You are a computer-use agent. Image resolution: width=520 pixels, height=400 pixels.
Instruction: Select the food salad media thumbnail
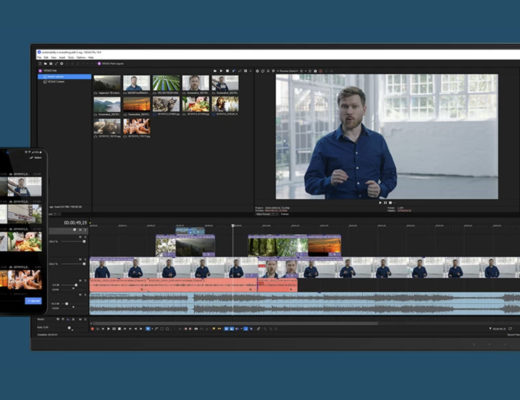click(196, 104)
